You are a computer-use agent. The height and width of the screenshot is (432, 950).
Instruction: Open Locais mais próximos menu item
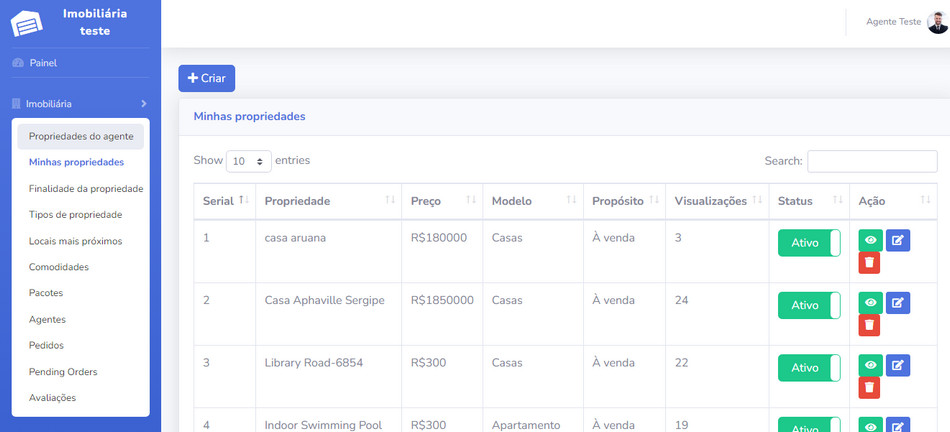(x=76, y=241)
